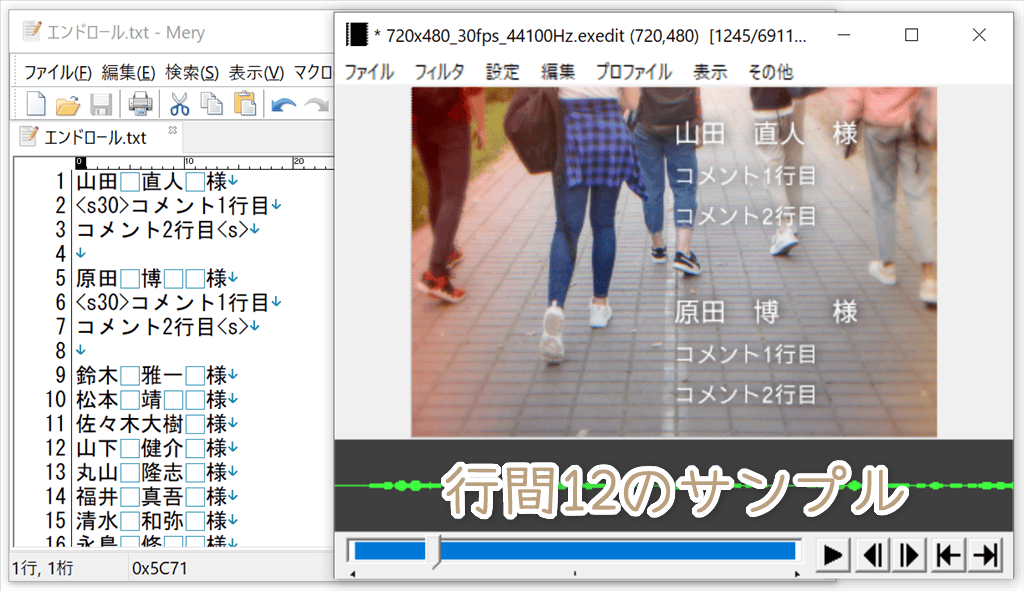
Task: Step forward one frame in AviUtl
Action: [x=909, y=554]
